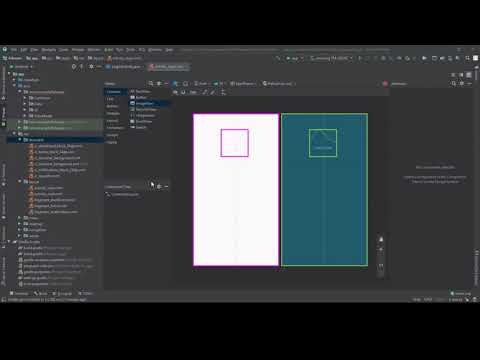480x360 pixels.
Task: Open the Logcat tool window tab
Action: [x=63, y=293]
